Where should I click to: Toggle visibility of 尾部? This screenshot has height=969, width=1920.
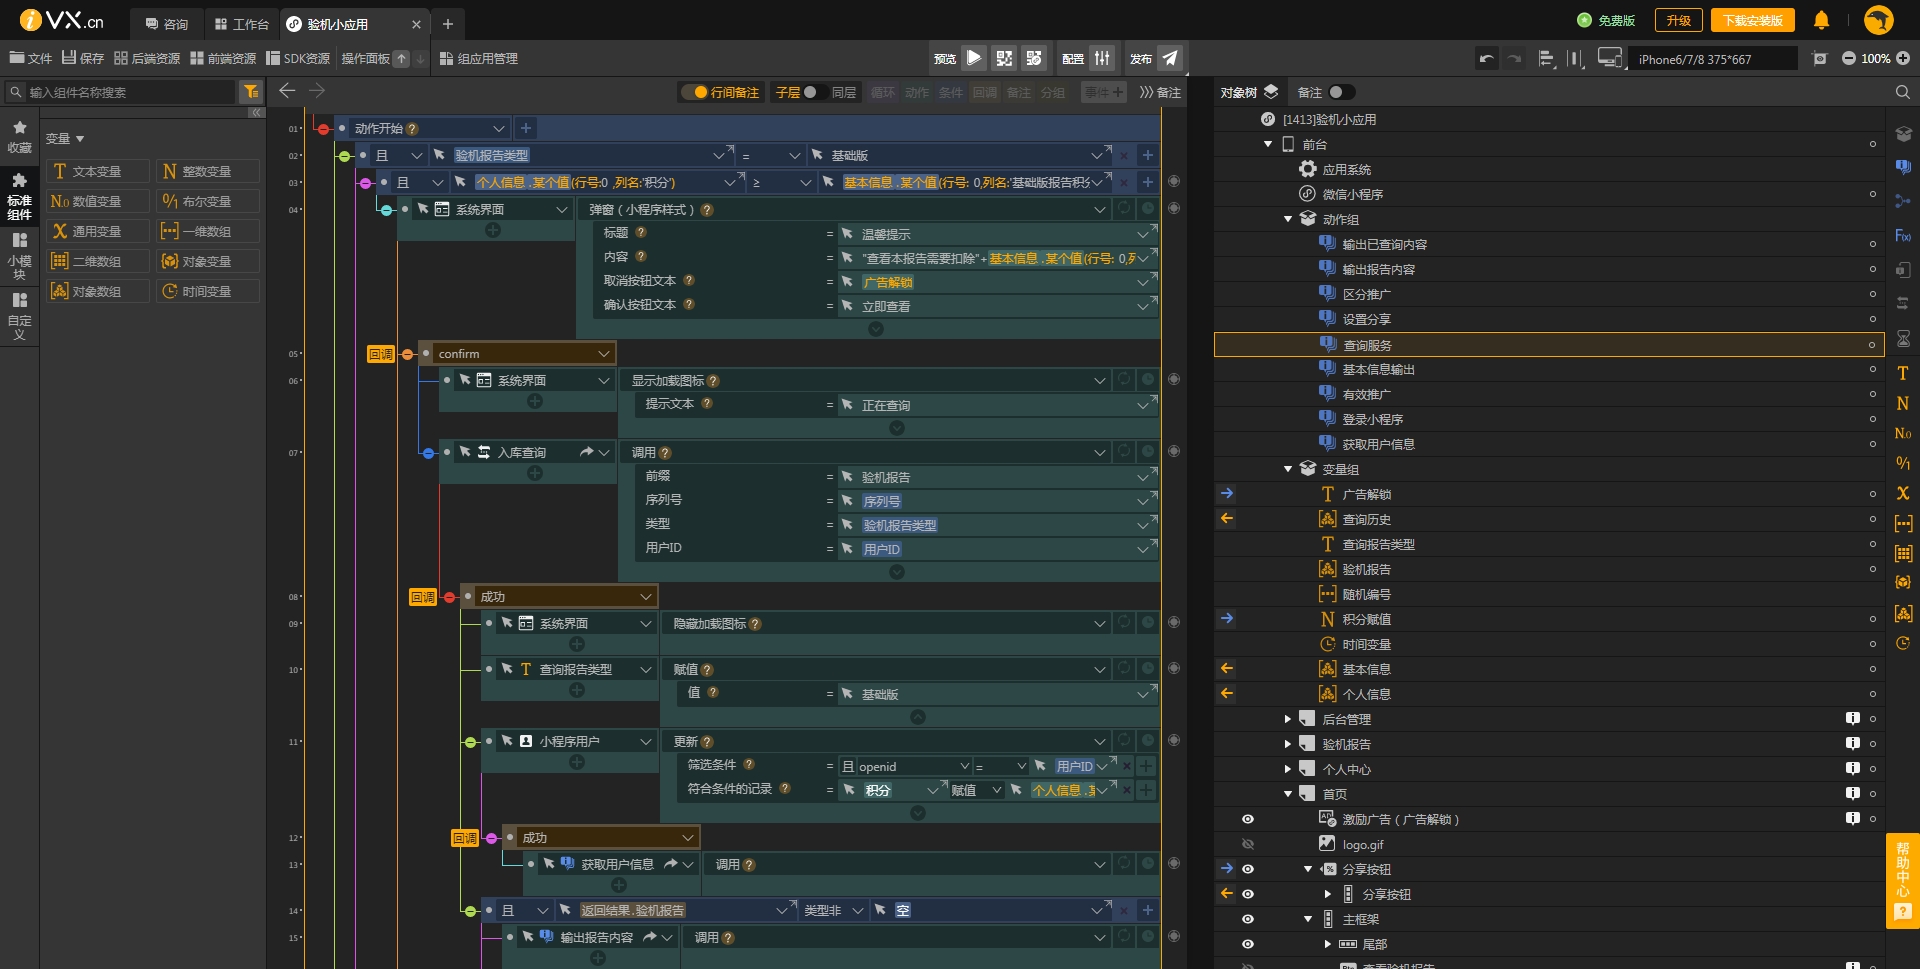[1247, 944]
